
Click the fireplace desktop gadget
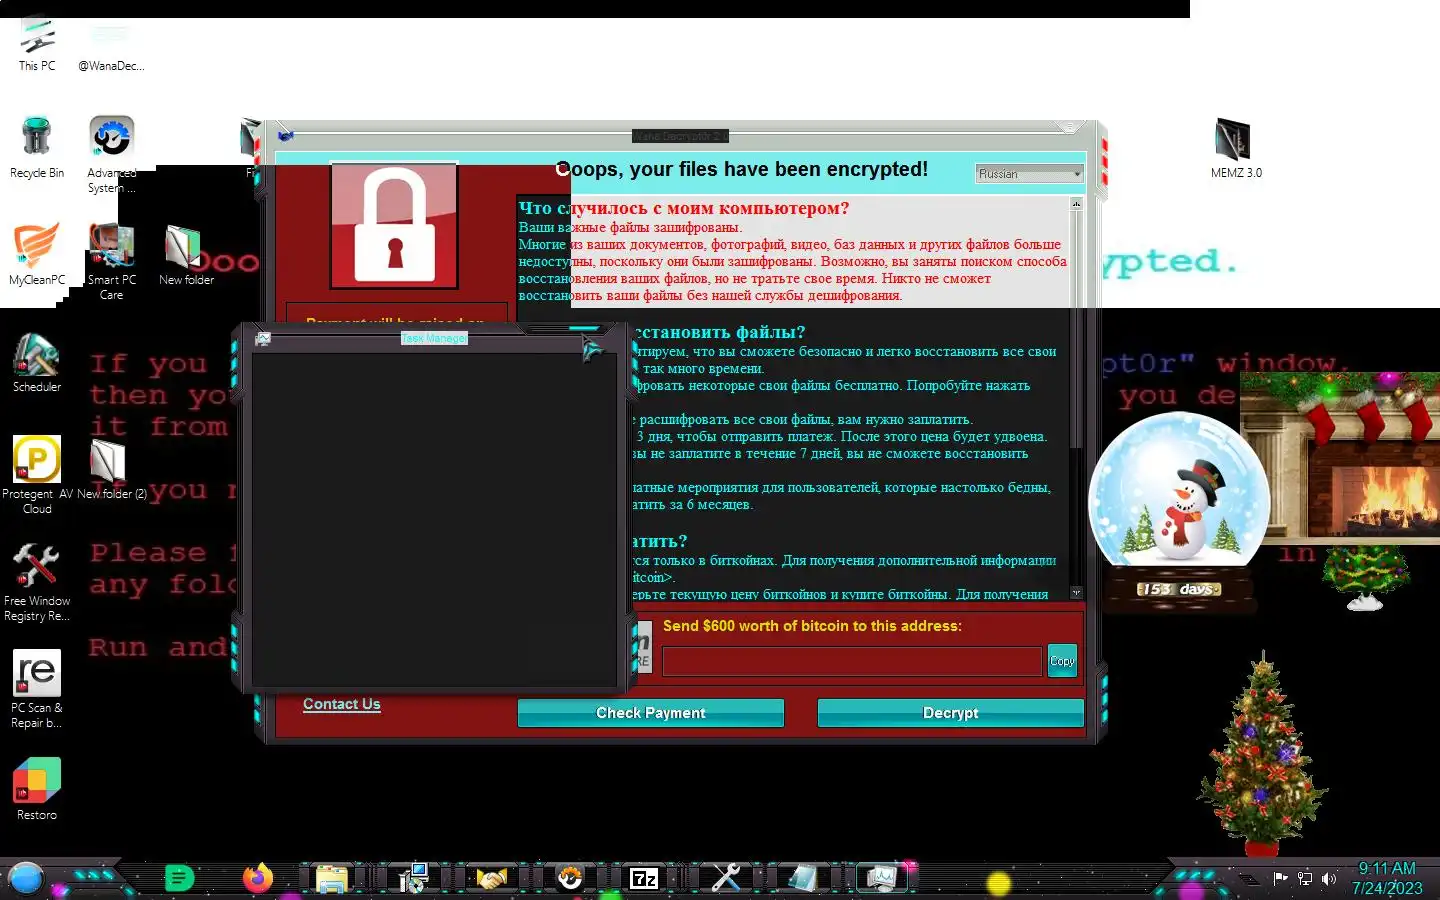coord(1340,460)
